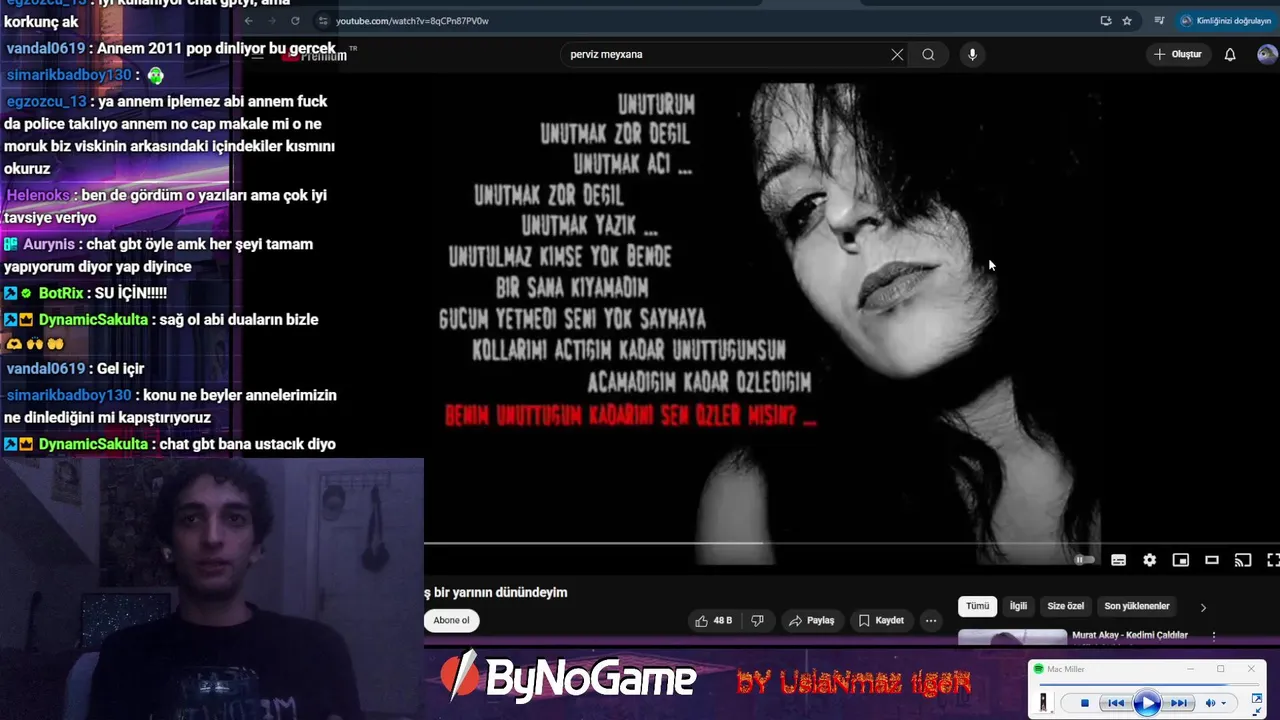
Task: Cast video with Play on TV icon
Action: coord(1243,560)
